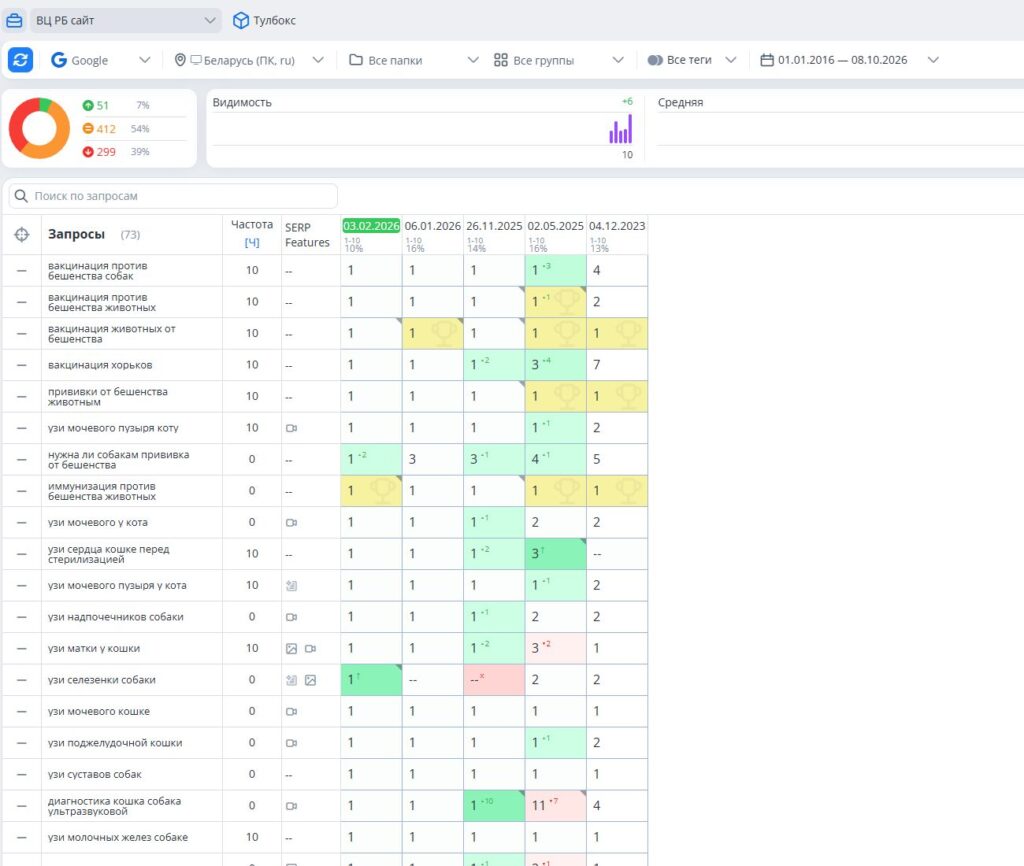
Task: Select the 06.01.2026 date column header
Action: [432, 226]
